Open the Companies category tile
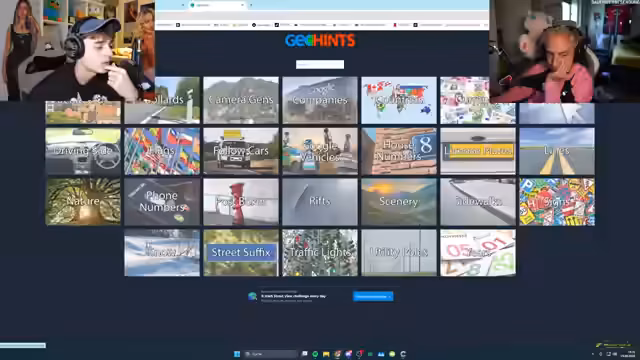Viewport: 640px width, 360px height. coord(320,100)
